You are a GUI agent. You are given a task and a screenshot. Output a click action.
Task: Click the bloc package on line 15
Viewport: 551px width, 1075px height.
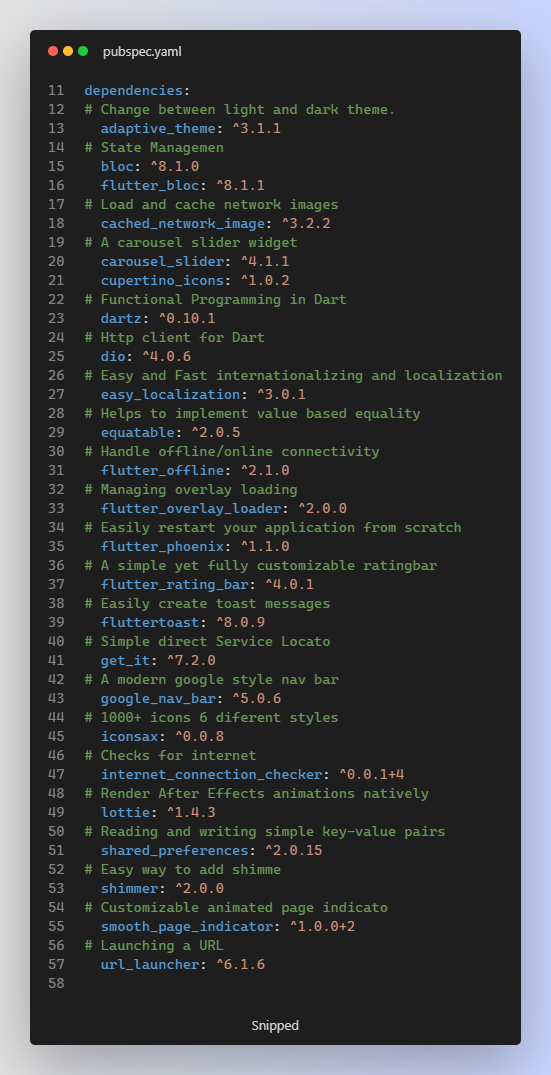(117, 167)
